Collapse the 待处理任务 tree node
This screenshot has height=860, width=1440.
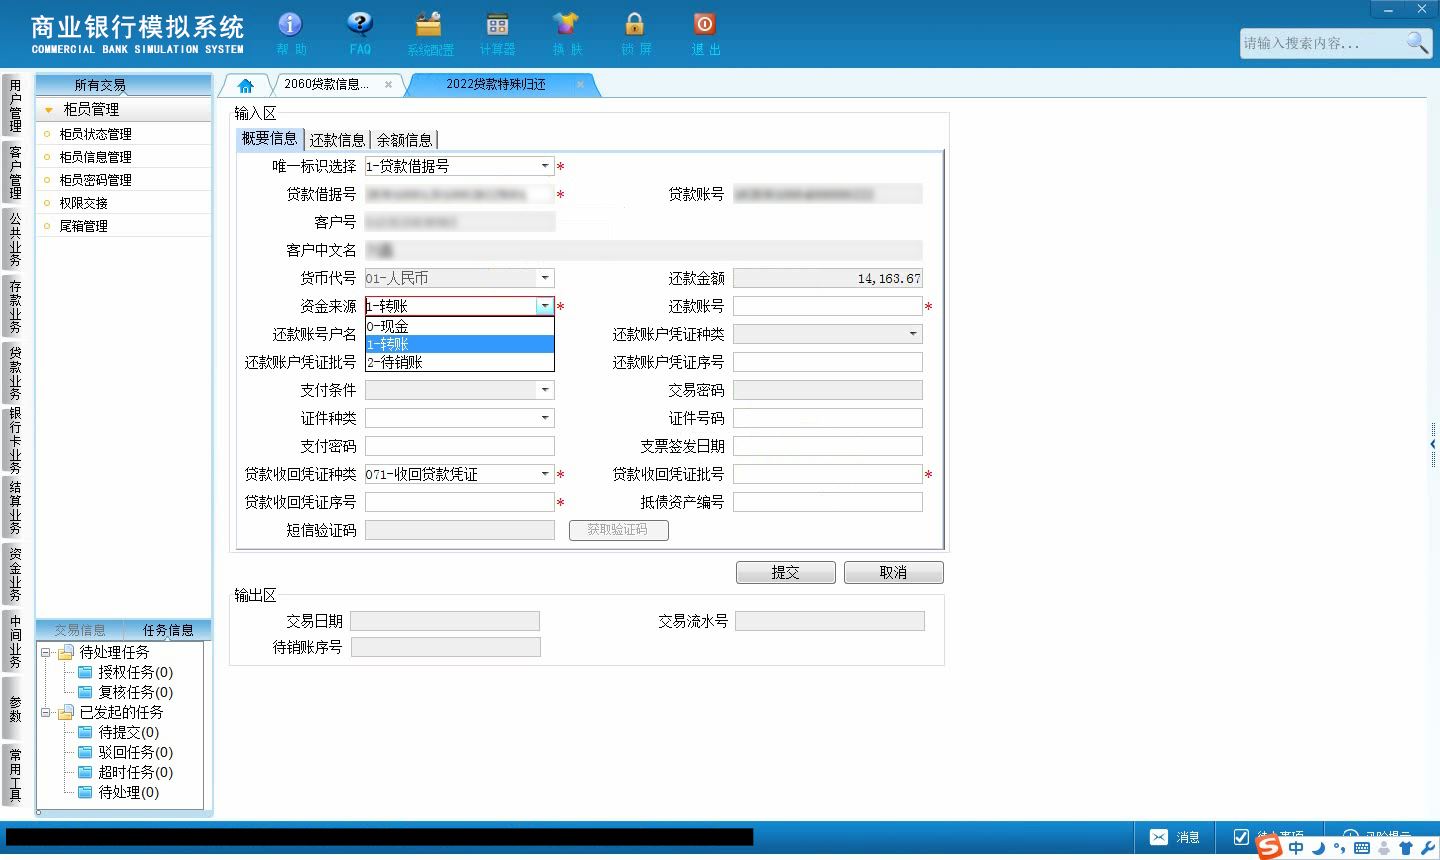(45, 652)
